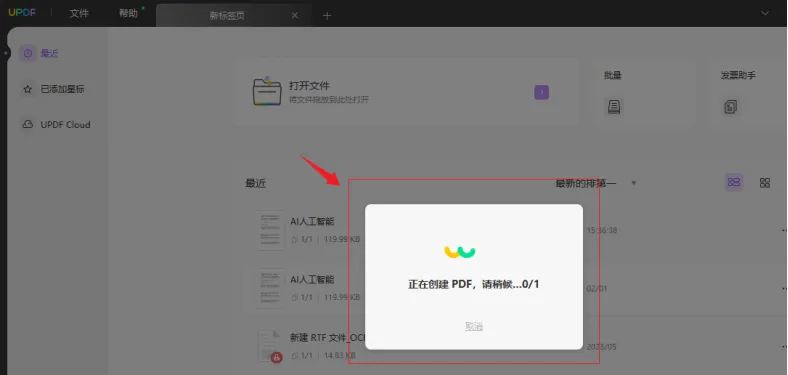
Task: Click the clock icon beside 最近
Action: click(x=28, y=53)
